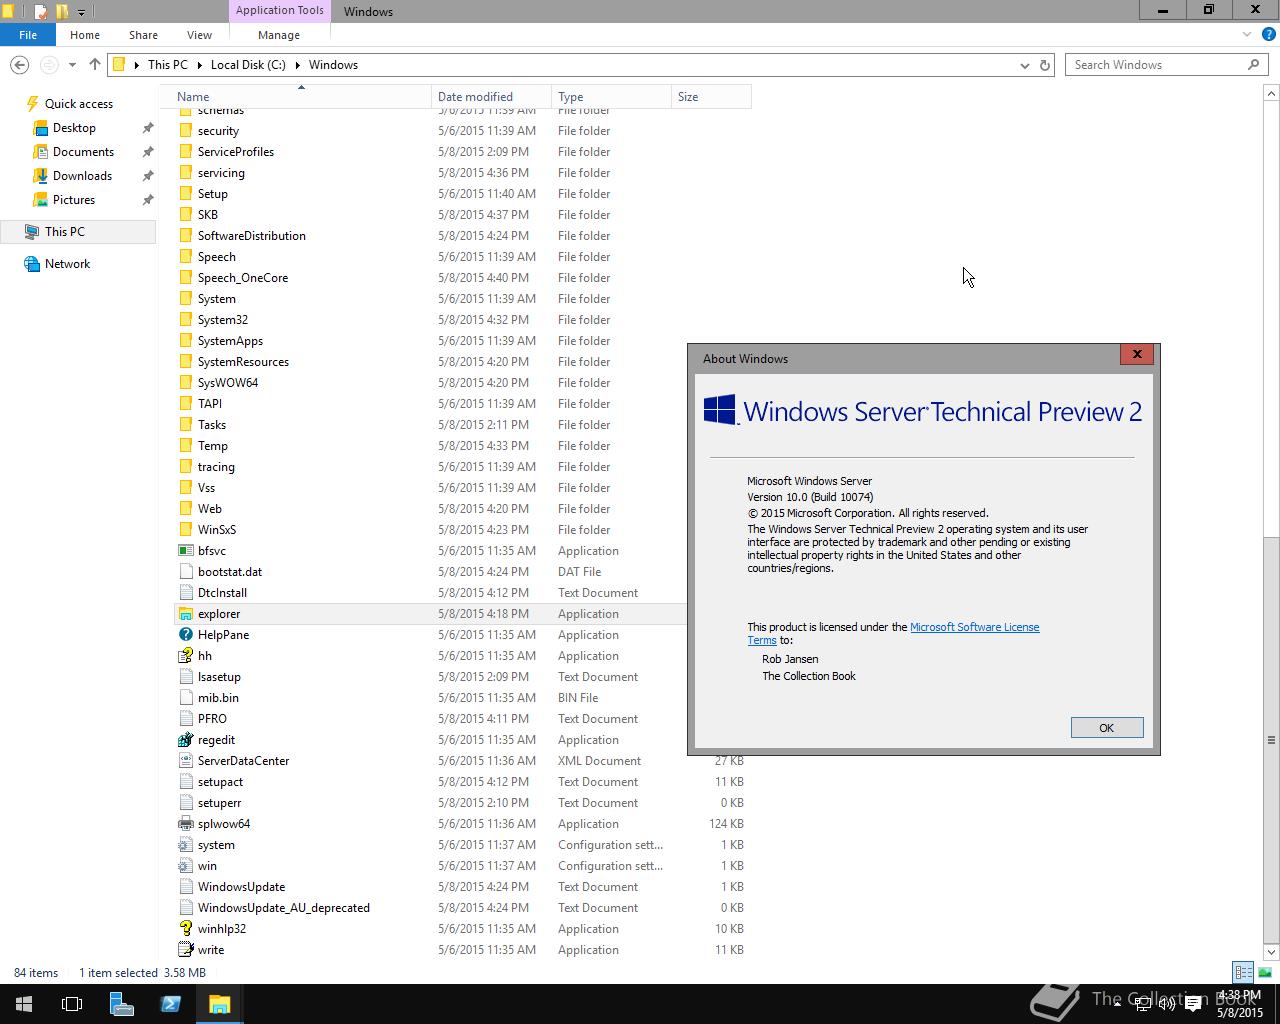
Task: Switch to large thumbnails view layout
Action: (1264, 972)
